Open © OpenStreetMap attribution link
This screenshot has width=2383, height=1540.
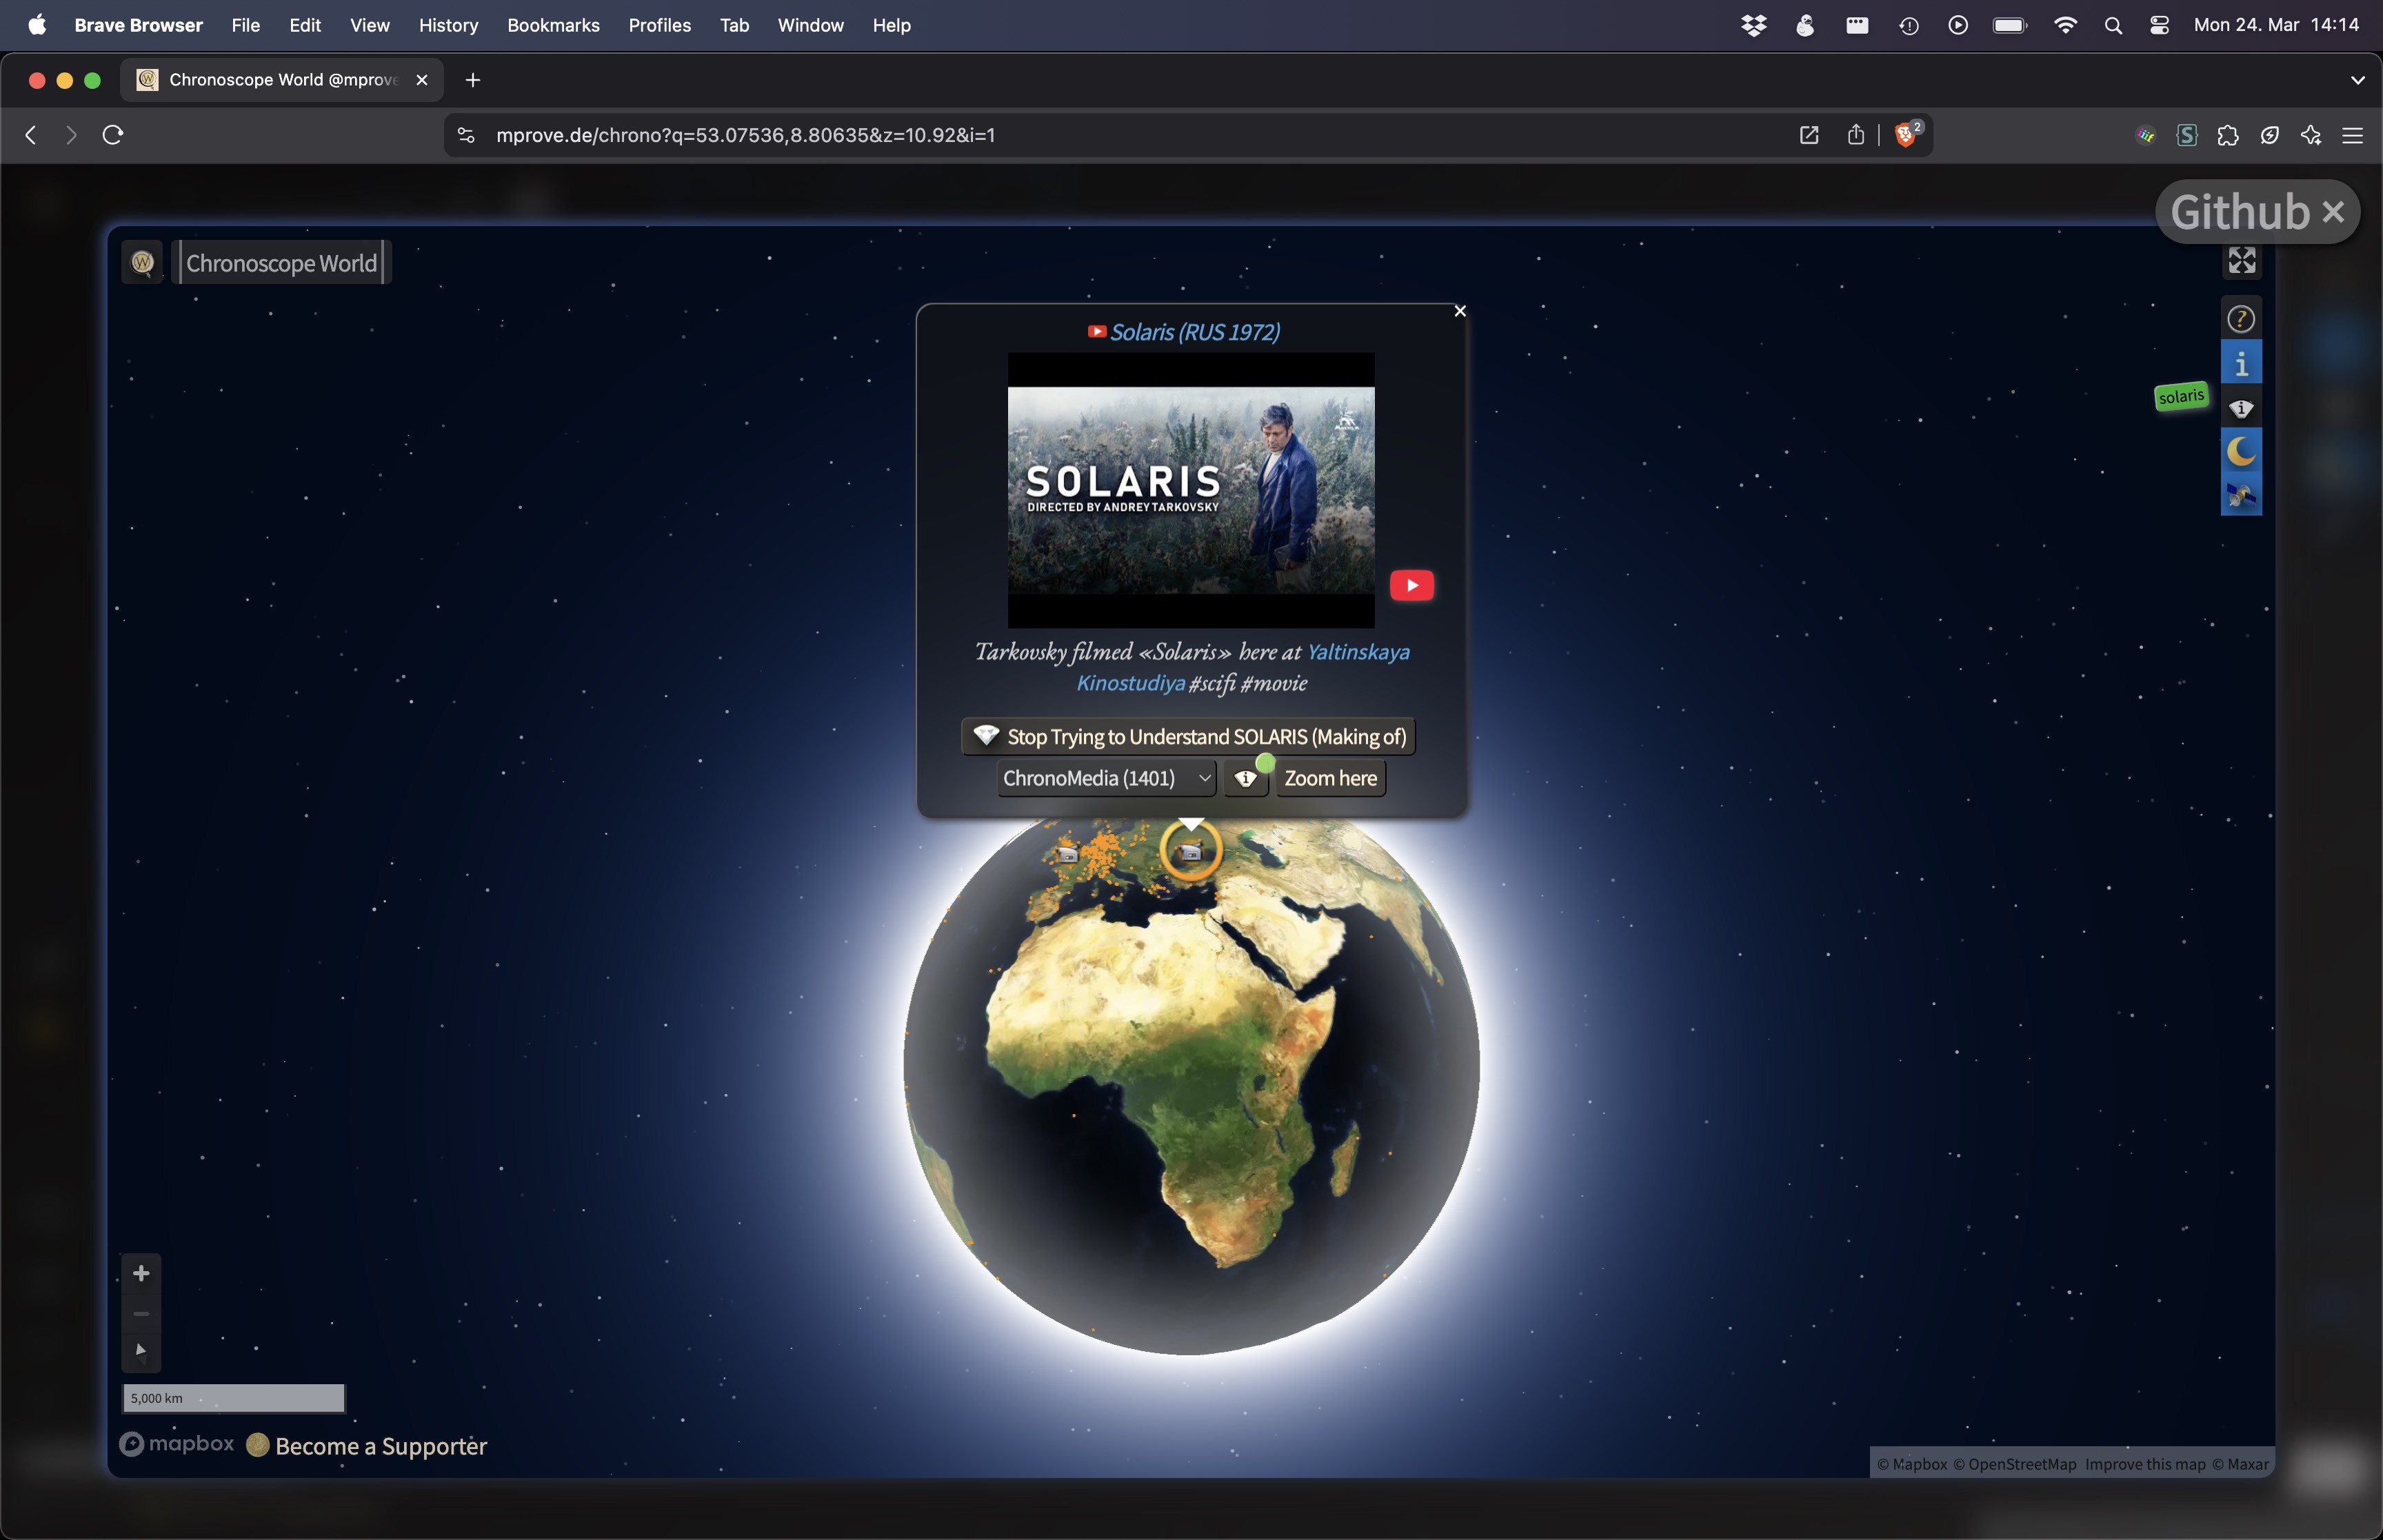[x=2014, y=1464]
